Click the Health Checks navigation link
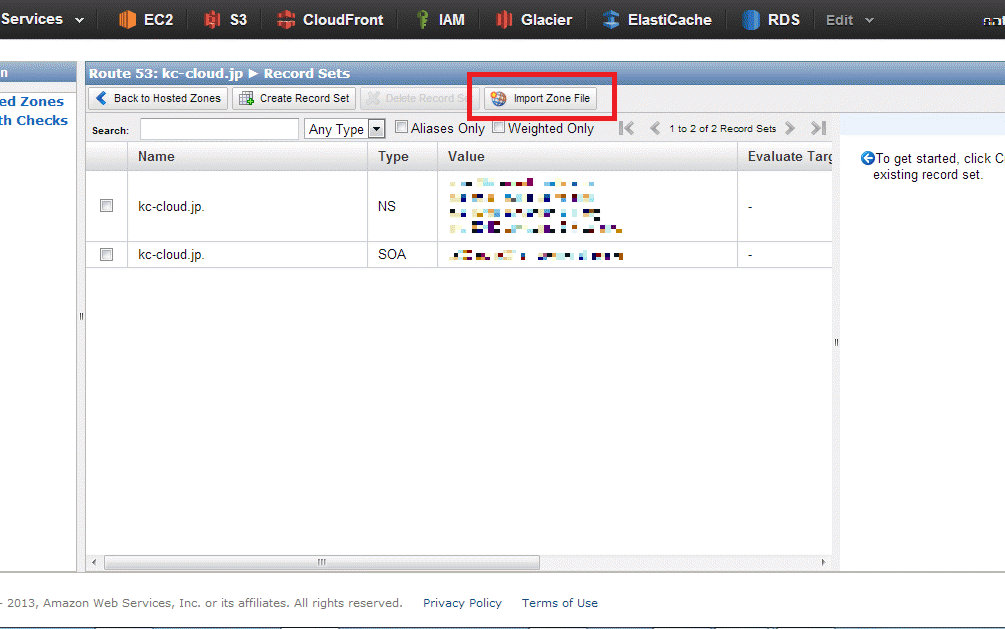1005x629 pixels. [34, 121]
